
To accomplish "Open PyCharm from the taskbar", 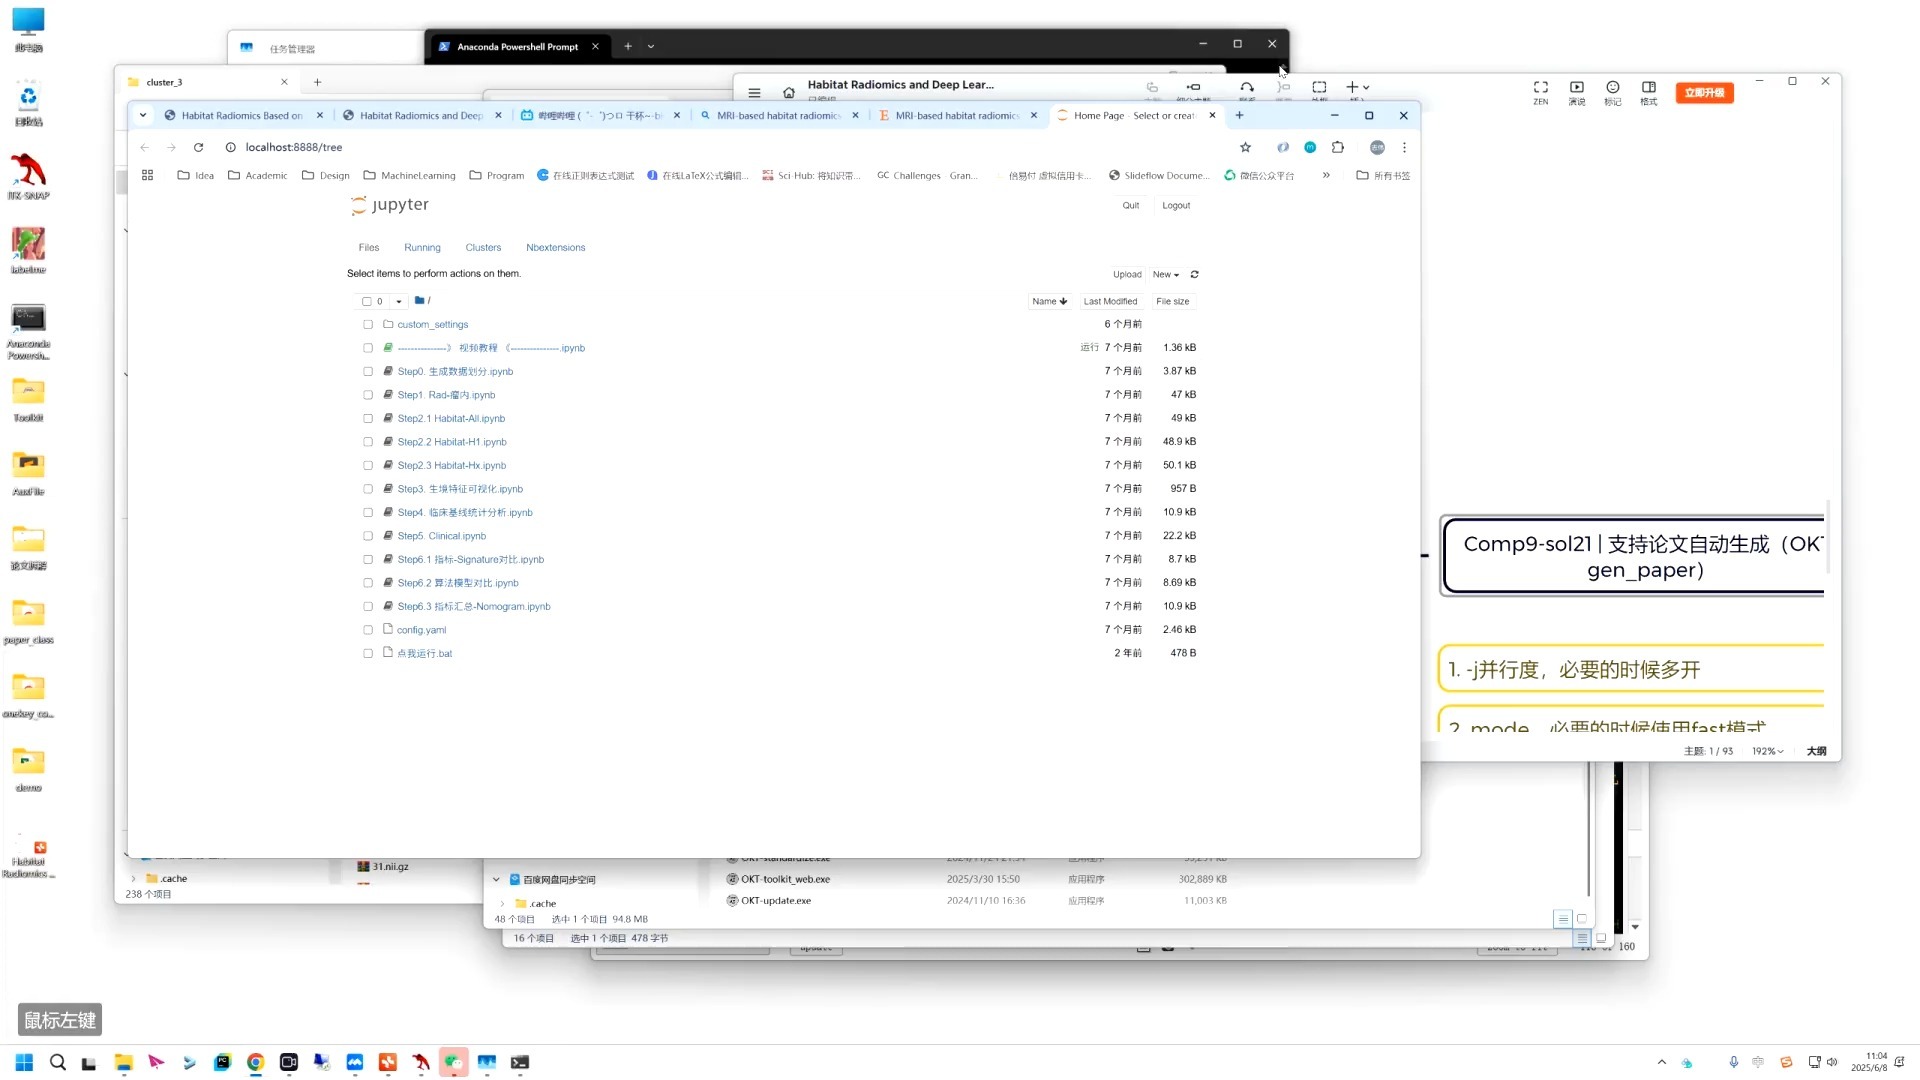I will (x=222, y=1062).
